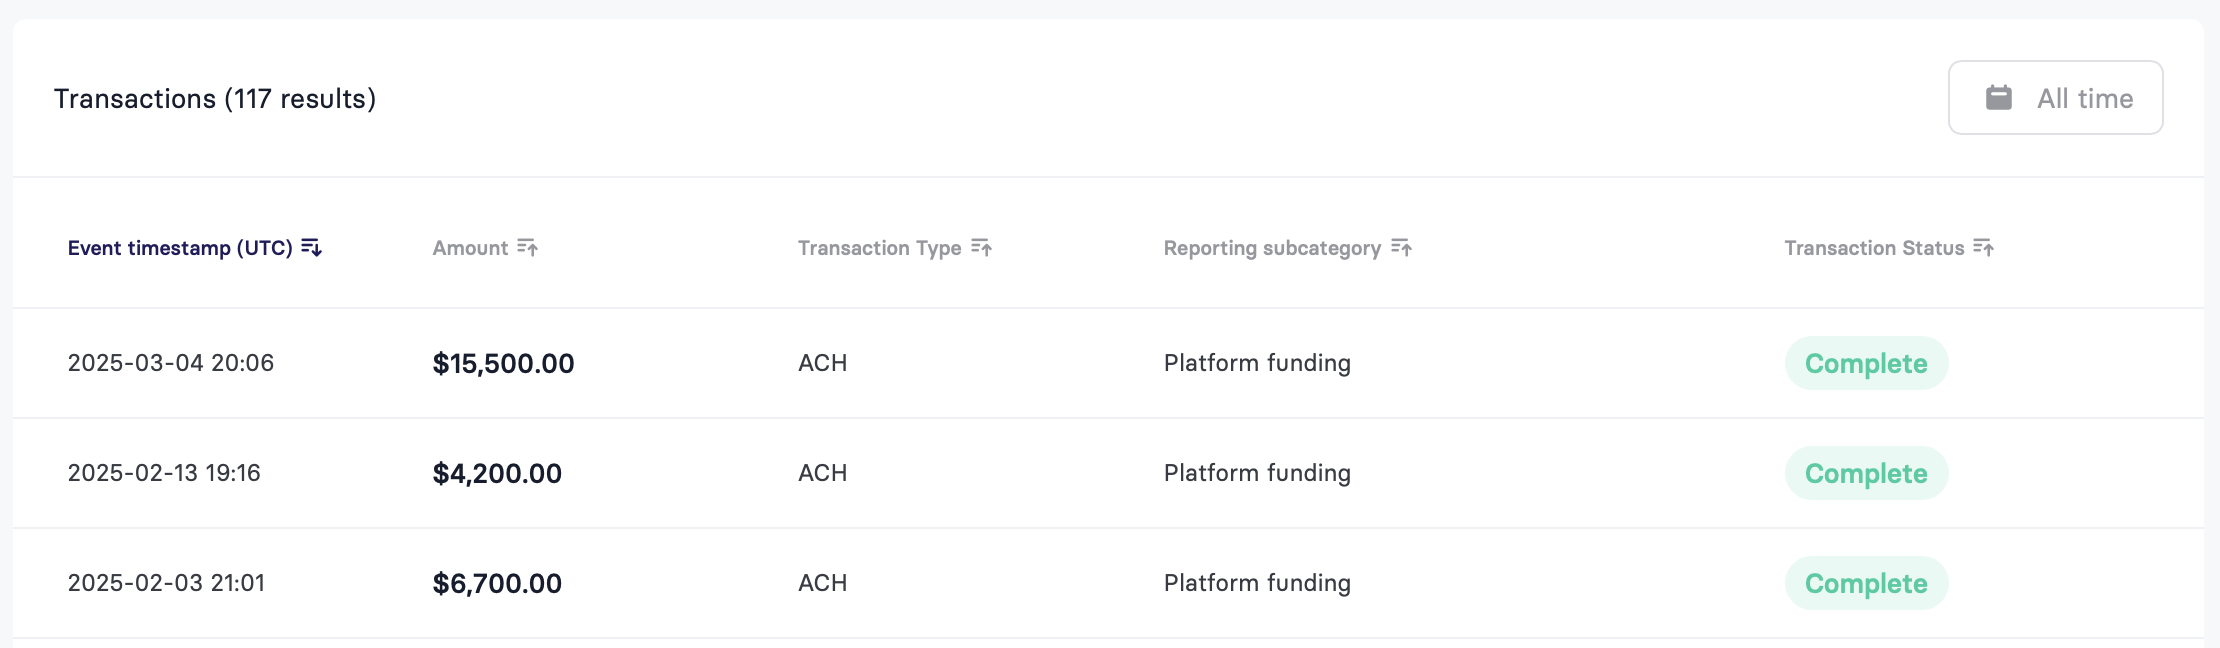Select the $6,700.00 amount cell
Screen dimensions: 2220x648
tap(497, 583)
